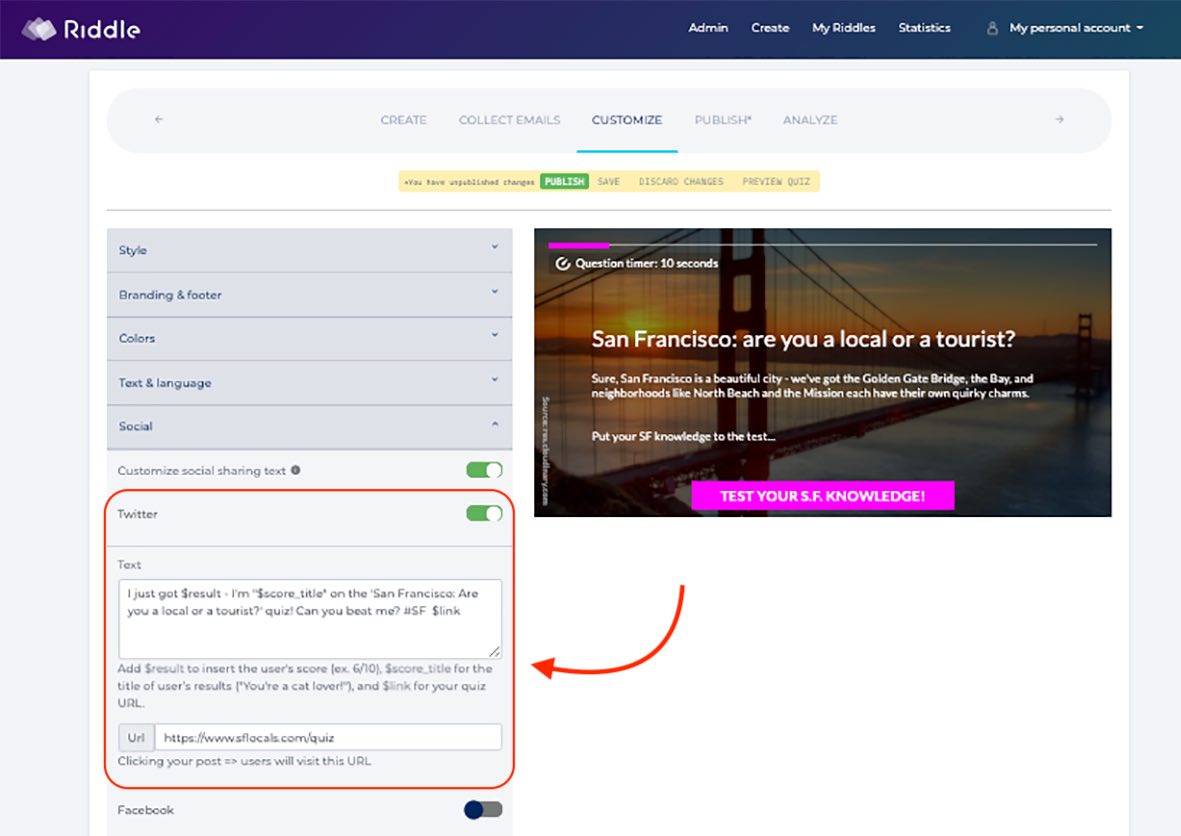The width and height of the screenshot is (1181, 836).
Task: Click the account user icon
Action: (993, 28)
